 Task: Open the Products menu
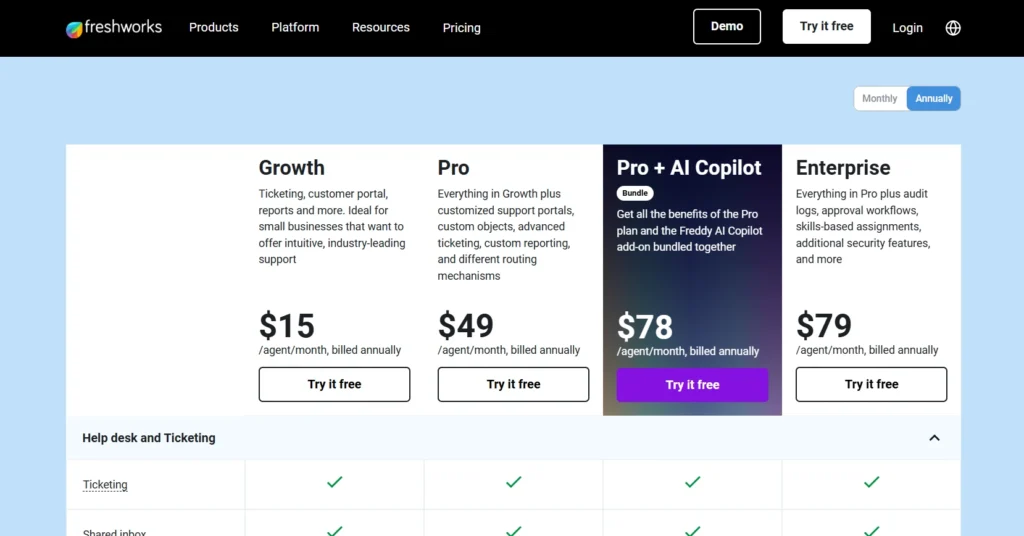coord(214,27)
